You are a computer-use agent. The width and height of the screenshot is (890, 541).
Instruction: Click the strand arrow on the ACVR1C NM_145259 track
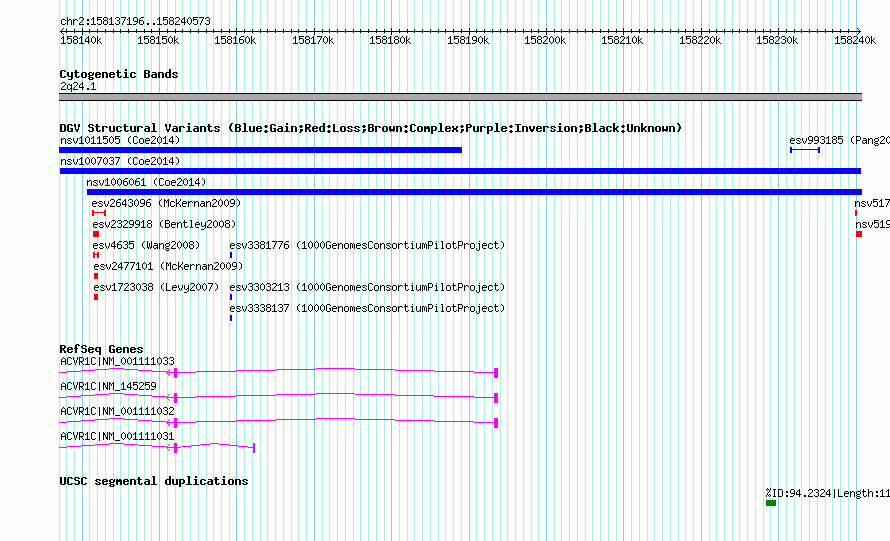point(169,398)
